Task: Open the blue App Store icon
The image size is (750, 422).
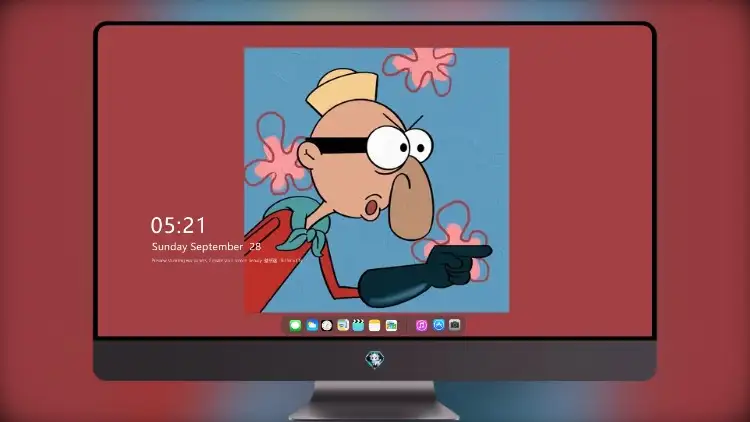Action: tap(438, 325)
